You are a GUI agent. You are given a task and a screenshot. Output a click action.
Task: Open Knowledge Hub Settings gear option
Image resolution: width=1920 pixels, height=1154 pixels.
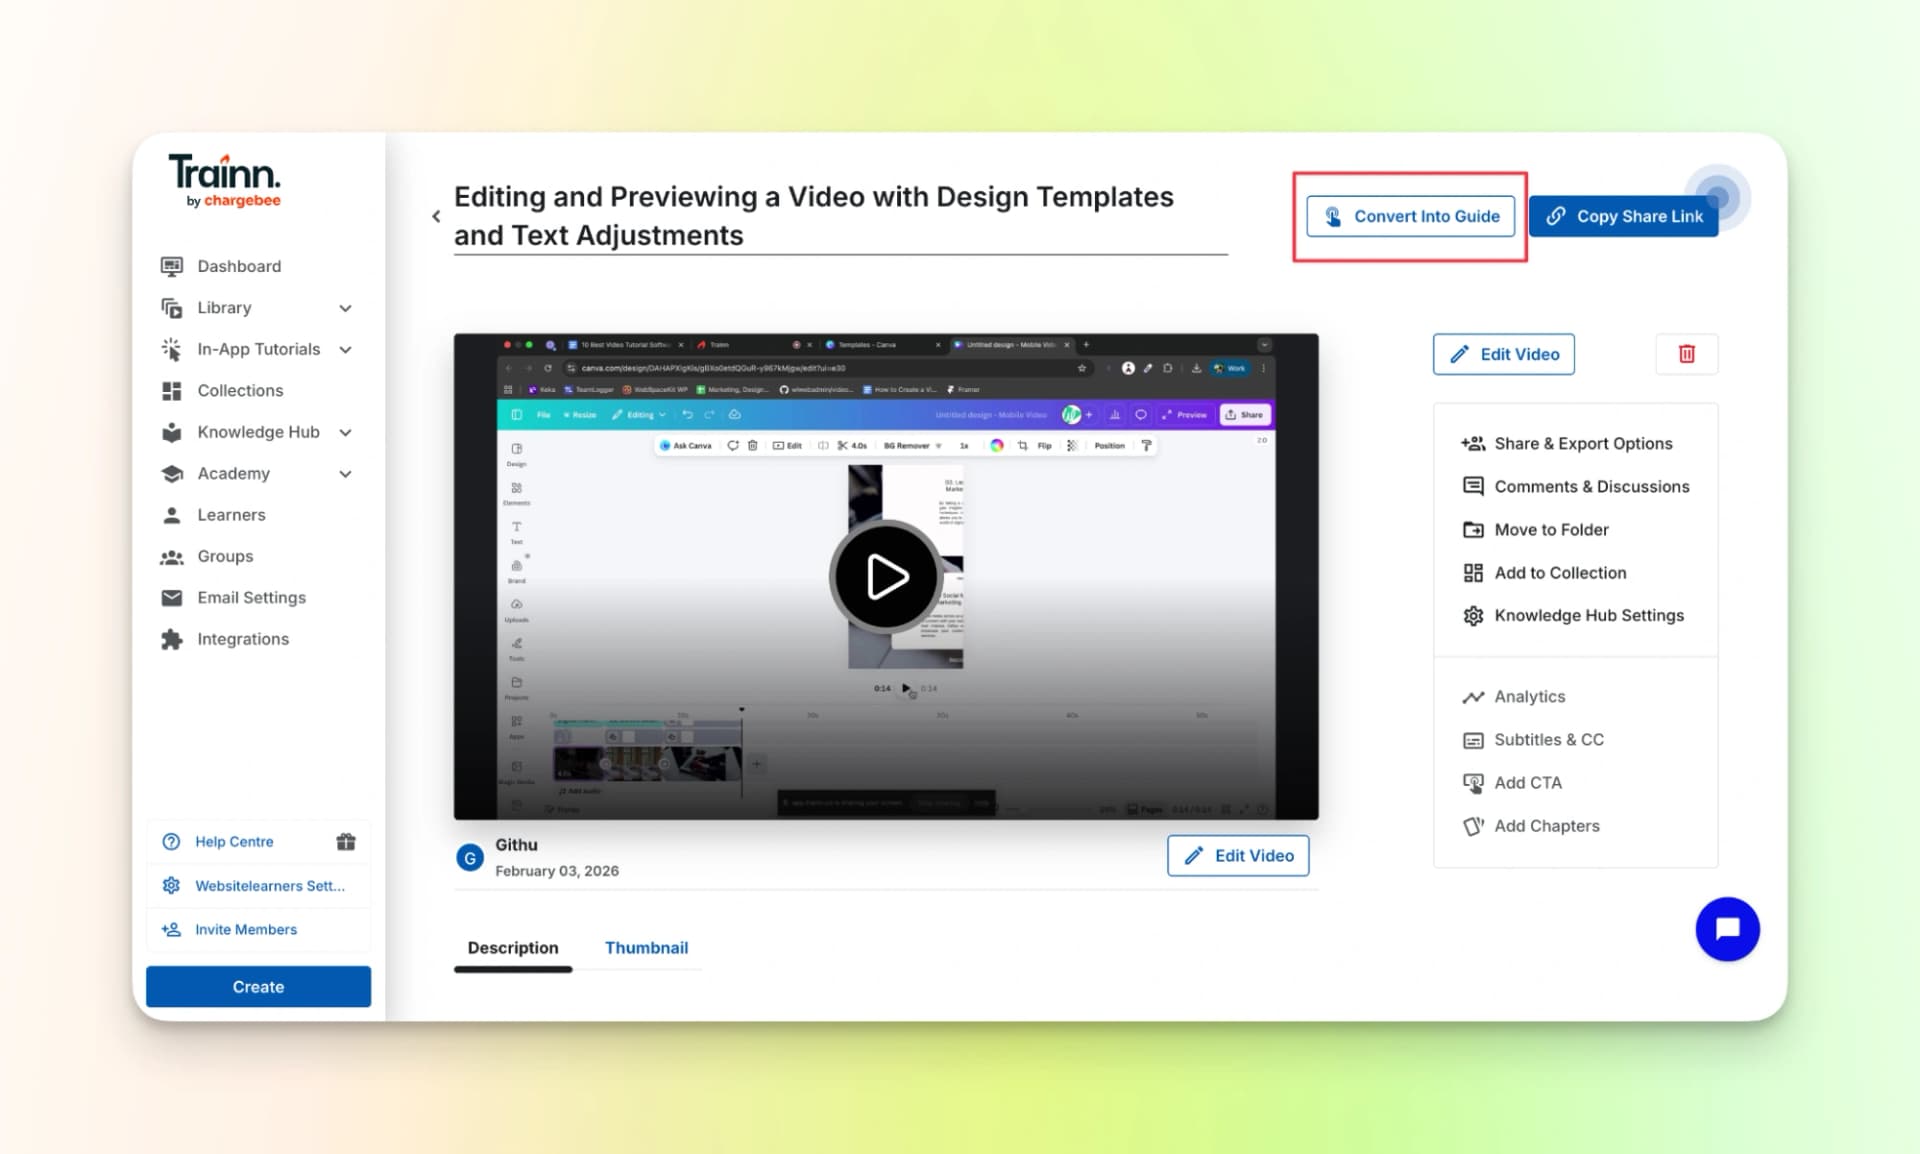click(x=1588, y=616)
